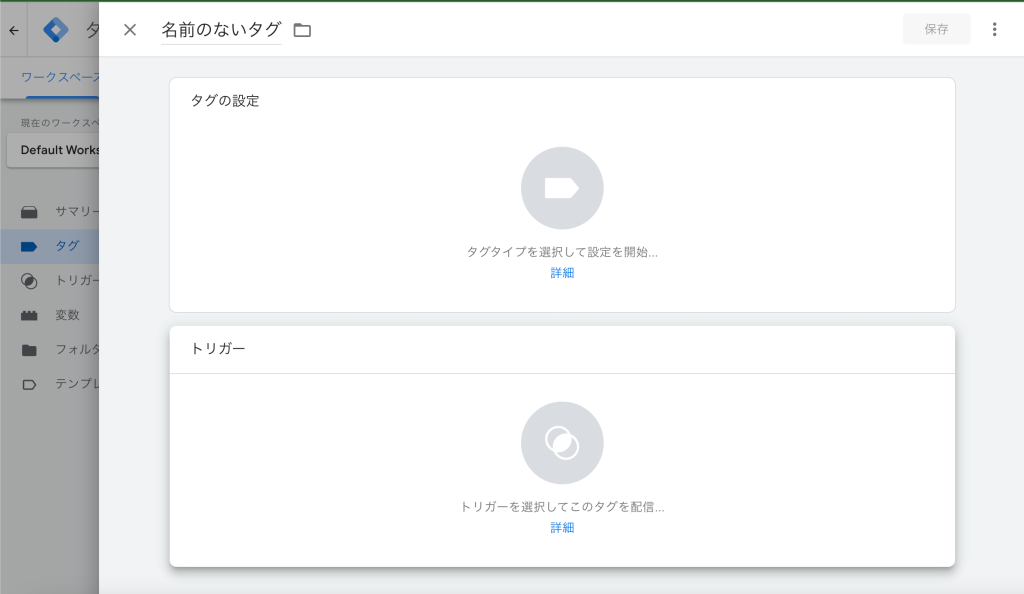The image size is (1024, 594).
Task: Click the Google Tag Manager logo
Action: pos(56,30)
